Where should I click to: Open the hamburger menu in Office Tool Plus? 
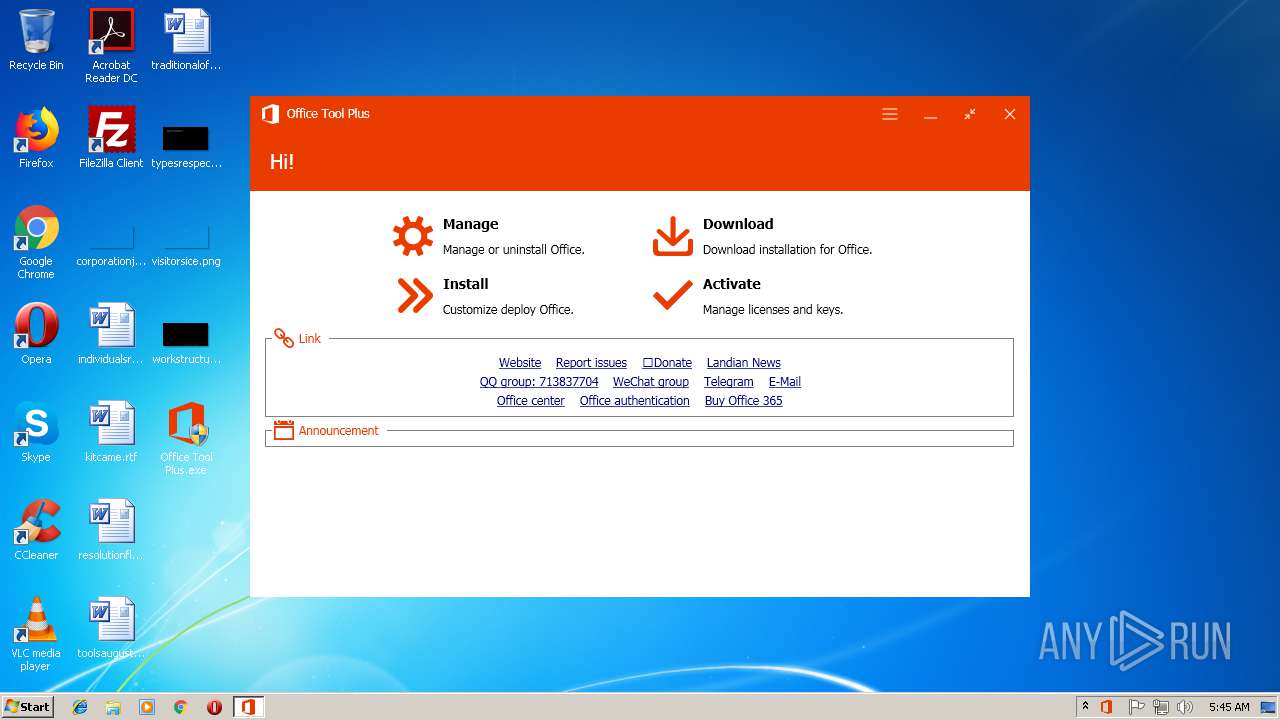point(890,114)
